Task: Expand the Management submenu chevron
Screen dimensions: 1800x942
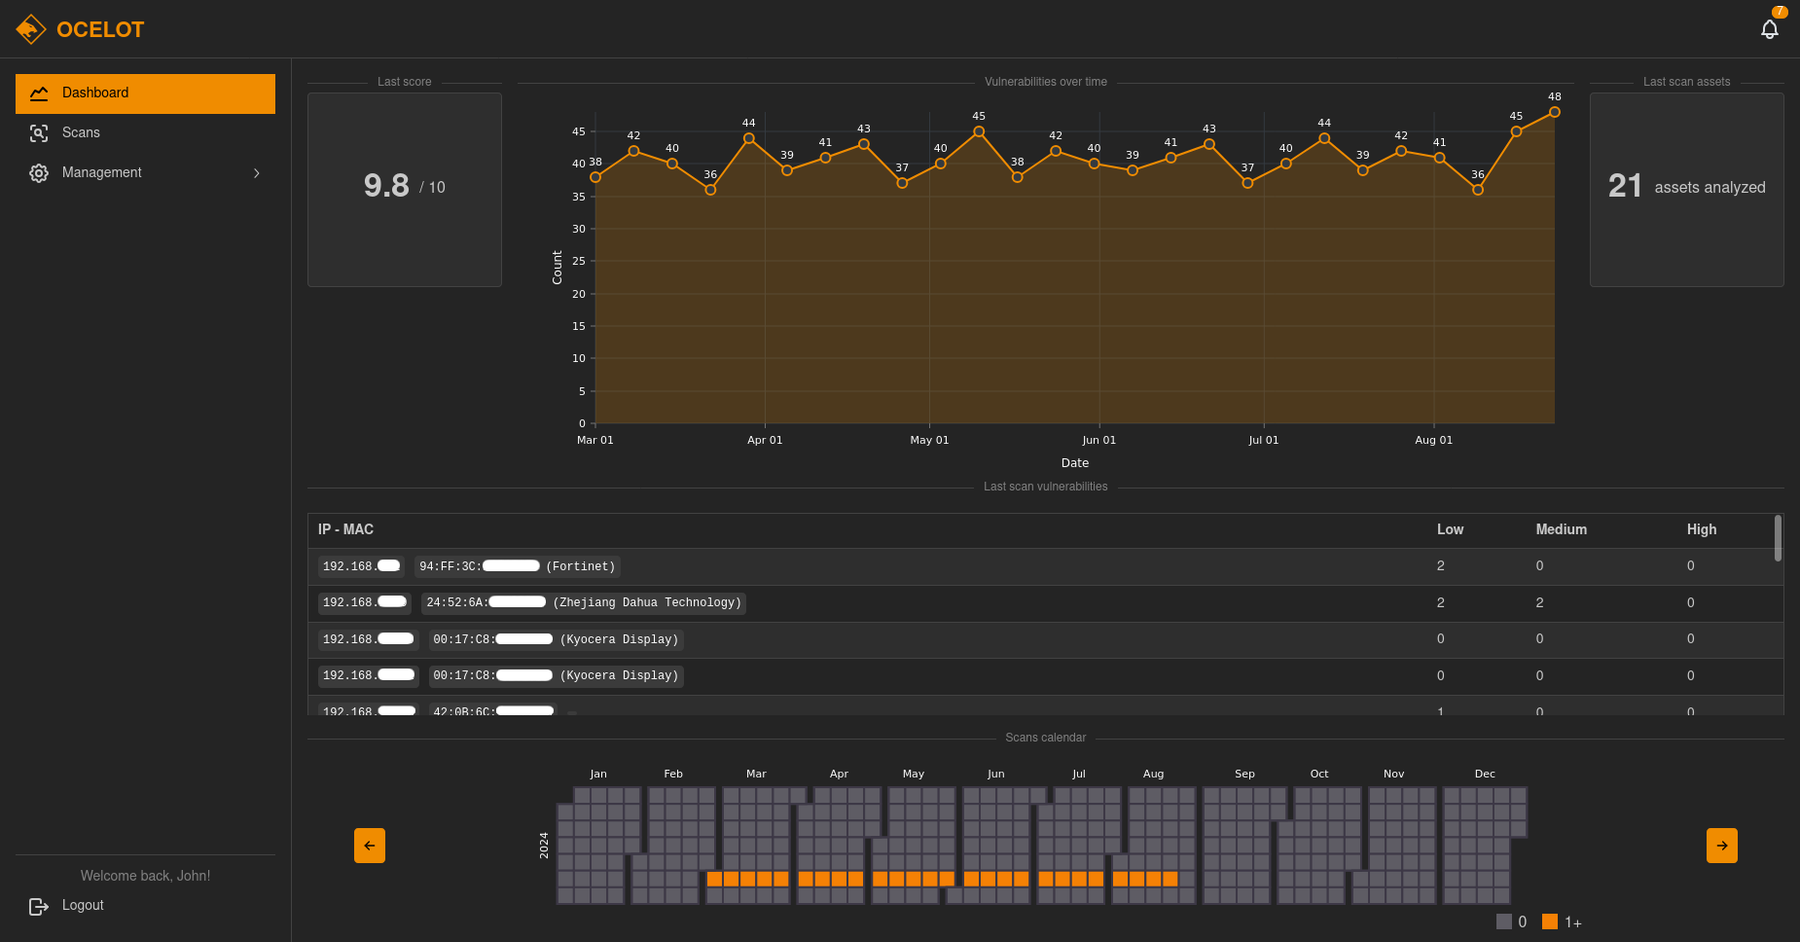Action: [x=257, y=173]
